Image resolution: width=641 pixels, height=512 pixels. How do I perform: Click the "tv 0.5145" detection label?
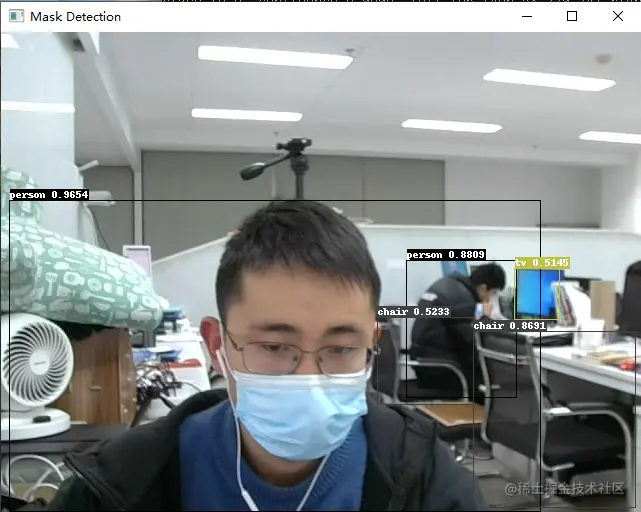542,263
